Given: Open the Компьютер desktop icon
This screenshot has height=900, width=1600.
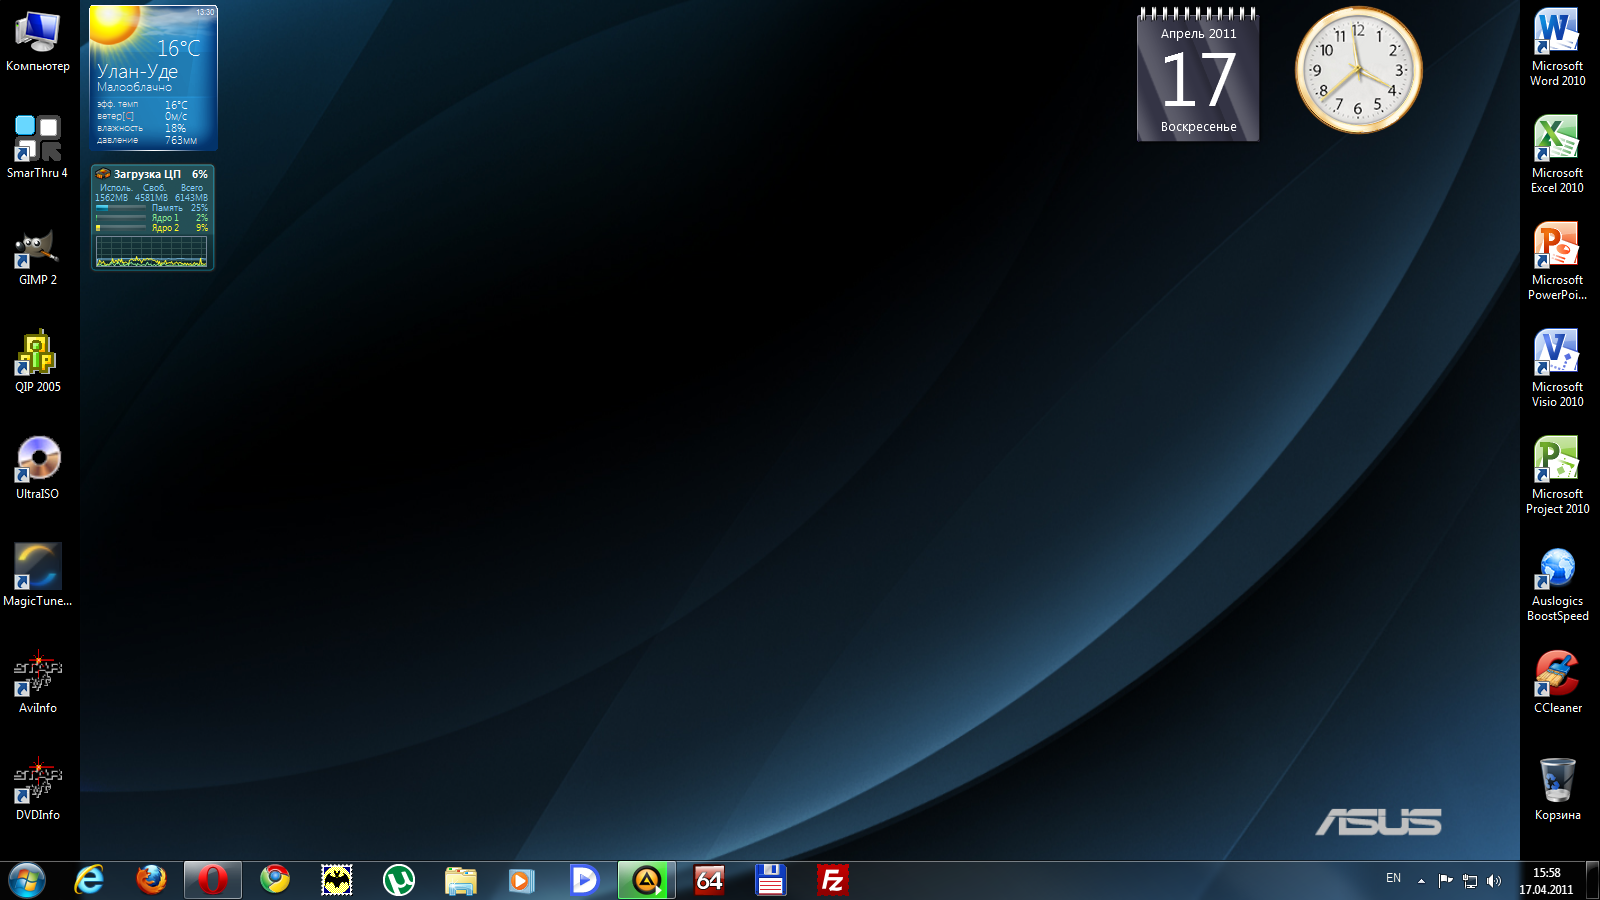Looking at the screenshot, I should coord(38,41).
